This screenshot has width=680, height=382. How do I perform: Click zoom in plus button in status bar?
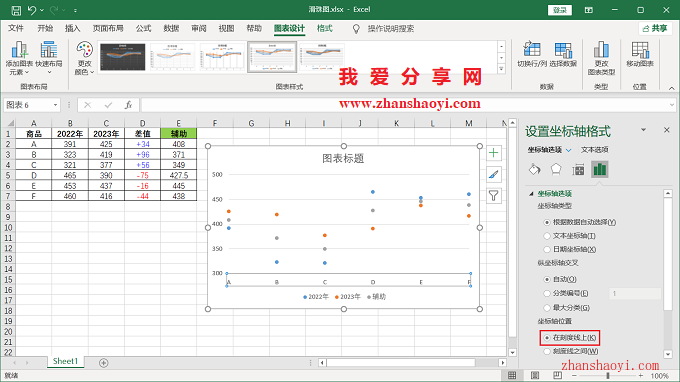click(x=641, y=375)
